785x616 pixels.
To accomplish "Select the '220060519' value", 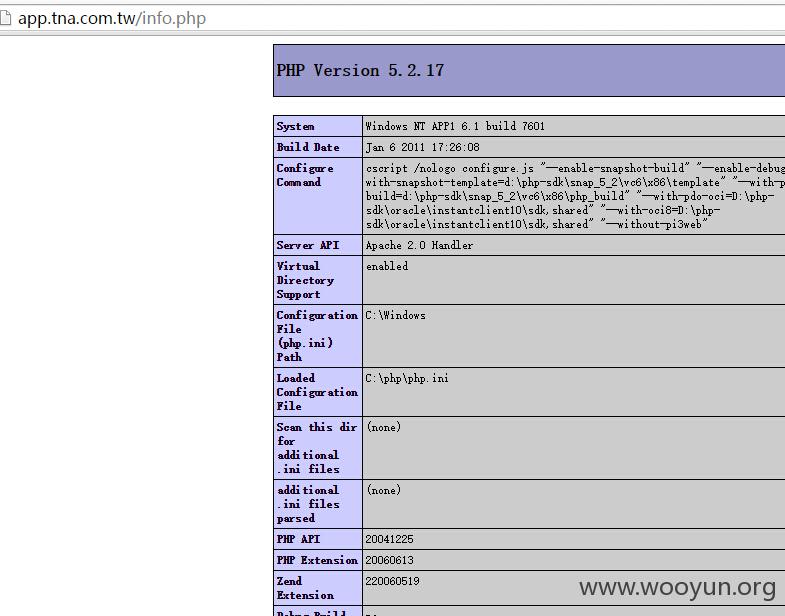I will tap(392, 581).
